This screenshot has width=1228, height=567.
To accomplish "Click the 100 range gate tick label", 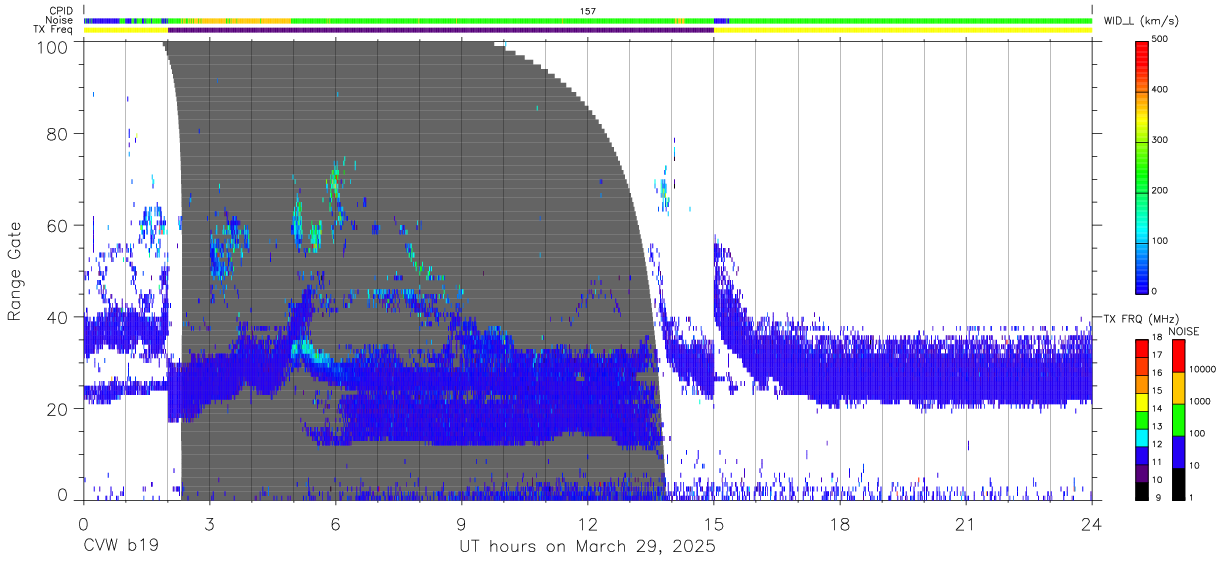I will click(52, 46).
